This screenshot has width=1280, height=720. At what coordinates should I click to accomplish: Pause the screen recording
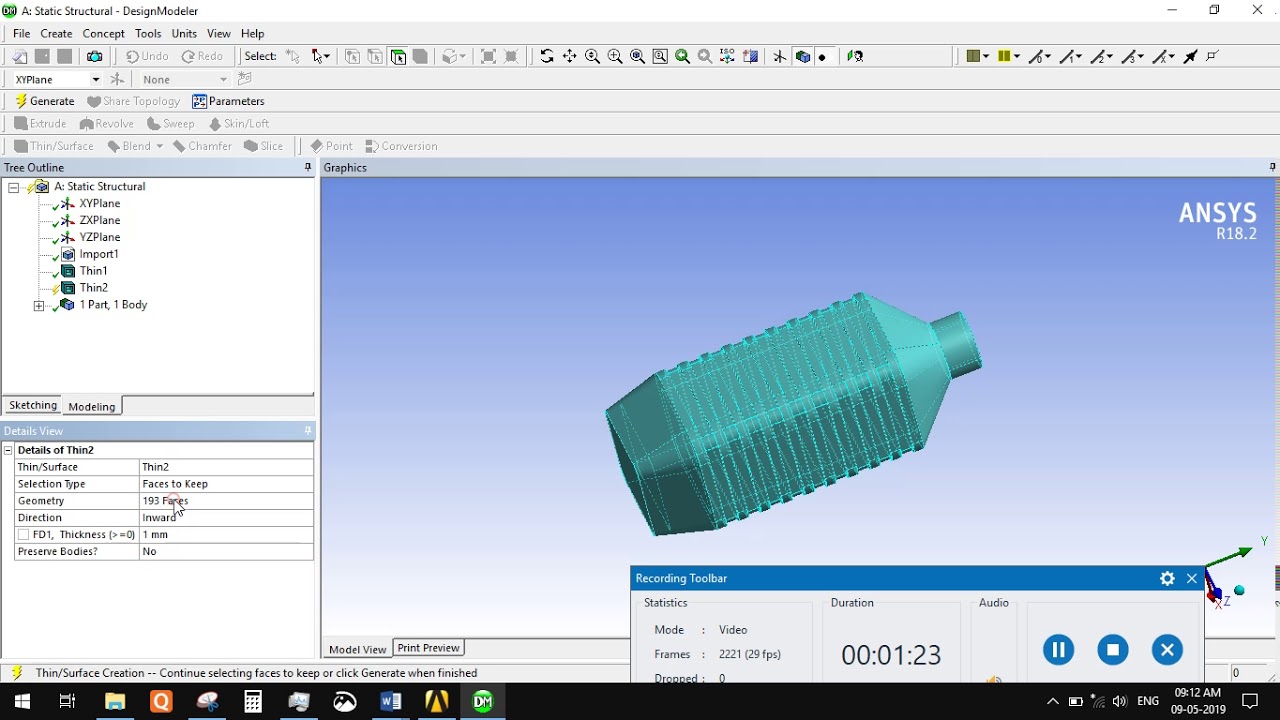(x=1058, y=650)
